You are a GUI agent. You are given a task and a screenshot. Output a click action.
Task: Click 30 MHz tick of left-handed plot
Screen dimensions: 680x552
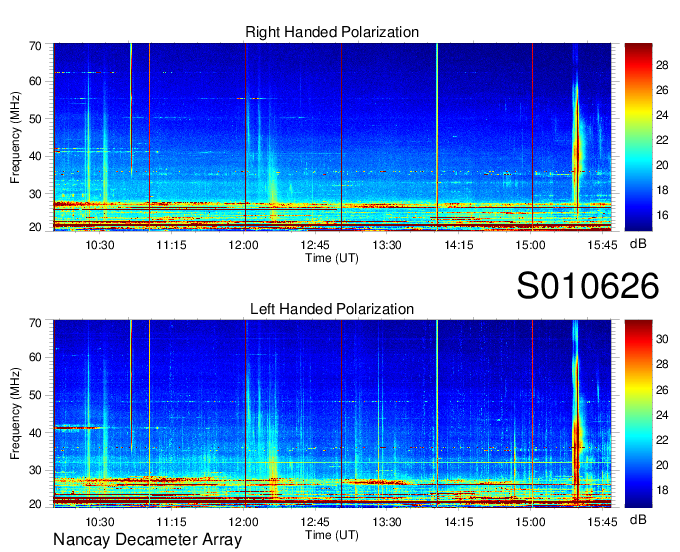click(x=35, y=470)
